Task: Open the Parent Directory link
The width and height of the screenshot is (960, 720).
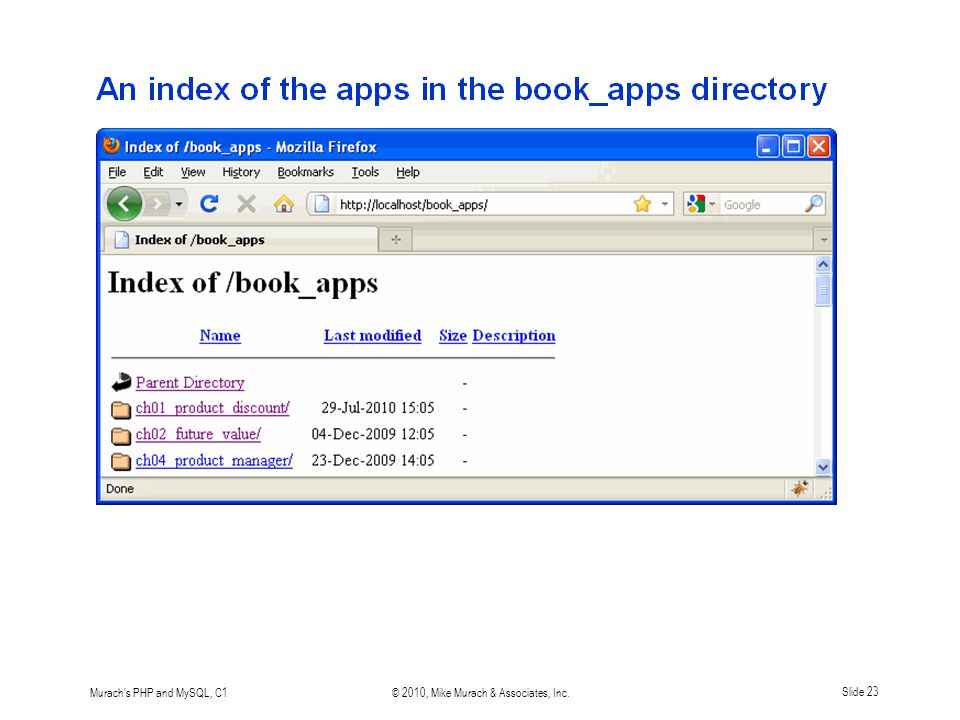Action: tap(190, 383)
